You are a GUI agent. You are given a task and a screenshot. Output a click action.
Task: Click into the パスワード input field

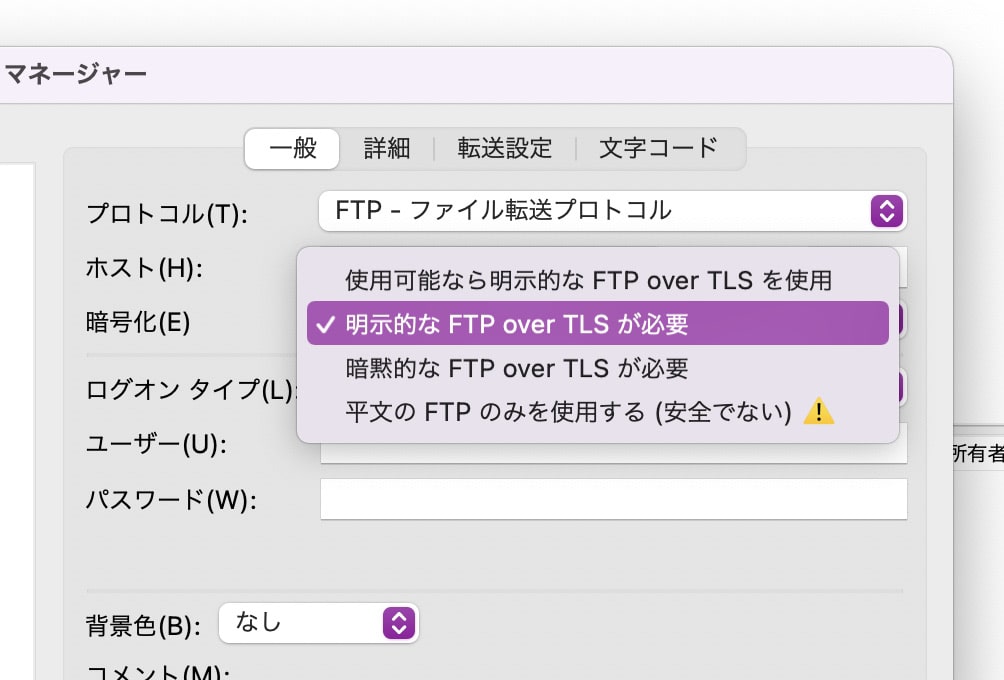point(612,499)
